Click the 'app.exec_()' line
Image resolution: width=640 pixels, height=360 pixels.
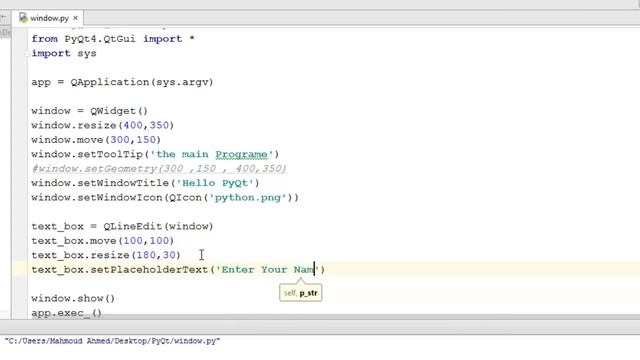pyautogui.click(x=67, y=313)
